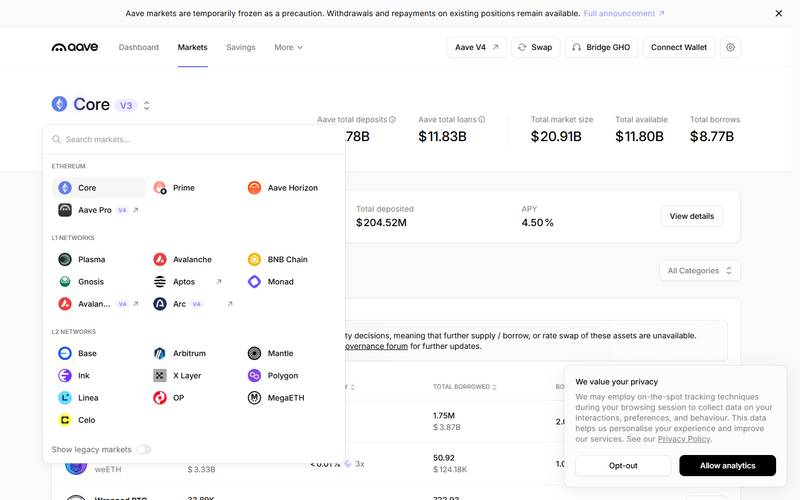This screenshot has width=800, height=500.
Task: Click the info icon beside Aave total loans
Action: click(482, 119)
